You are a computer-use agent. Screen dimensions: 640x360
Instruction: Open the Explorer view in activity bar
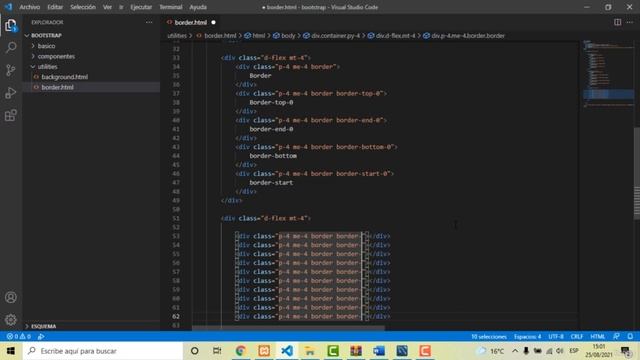11,25
